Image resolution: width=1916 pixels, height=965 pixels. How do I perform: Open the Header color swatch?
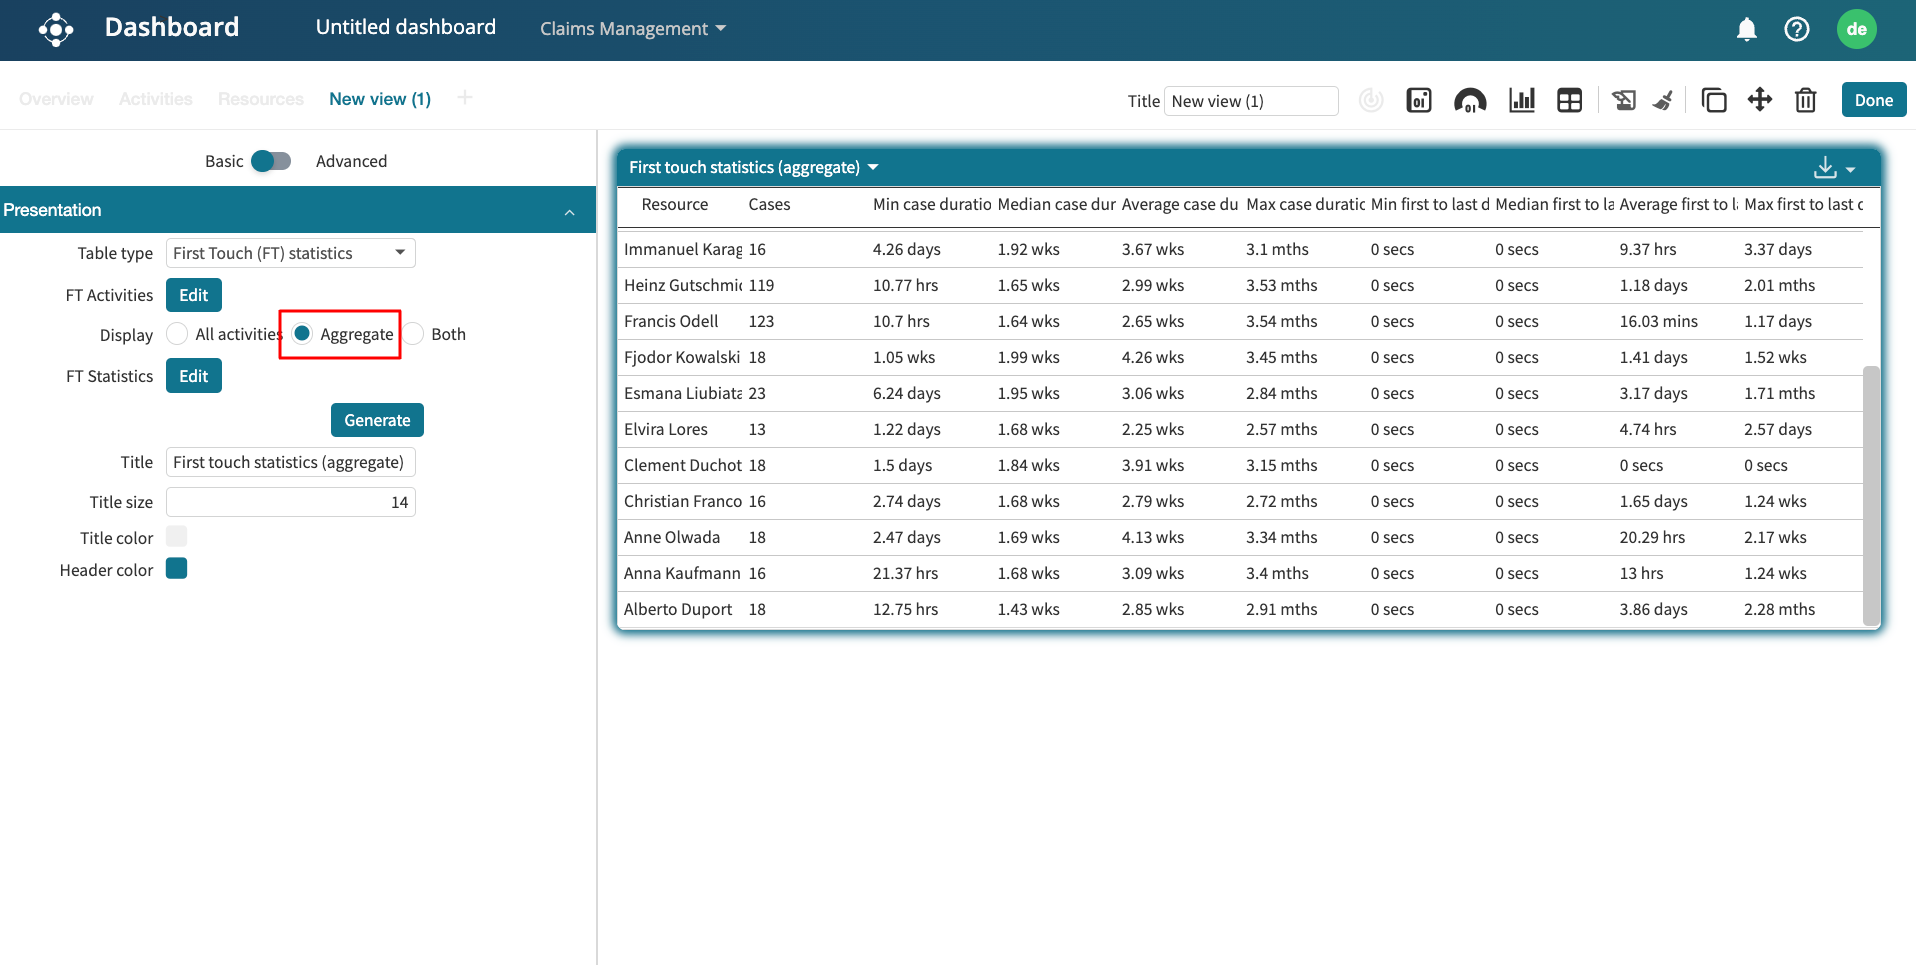tap(177, 569)
